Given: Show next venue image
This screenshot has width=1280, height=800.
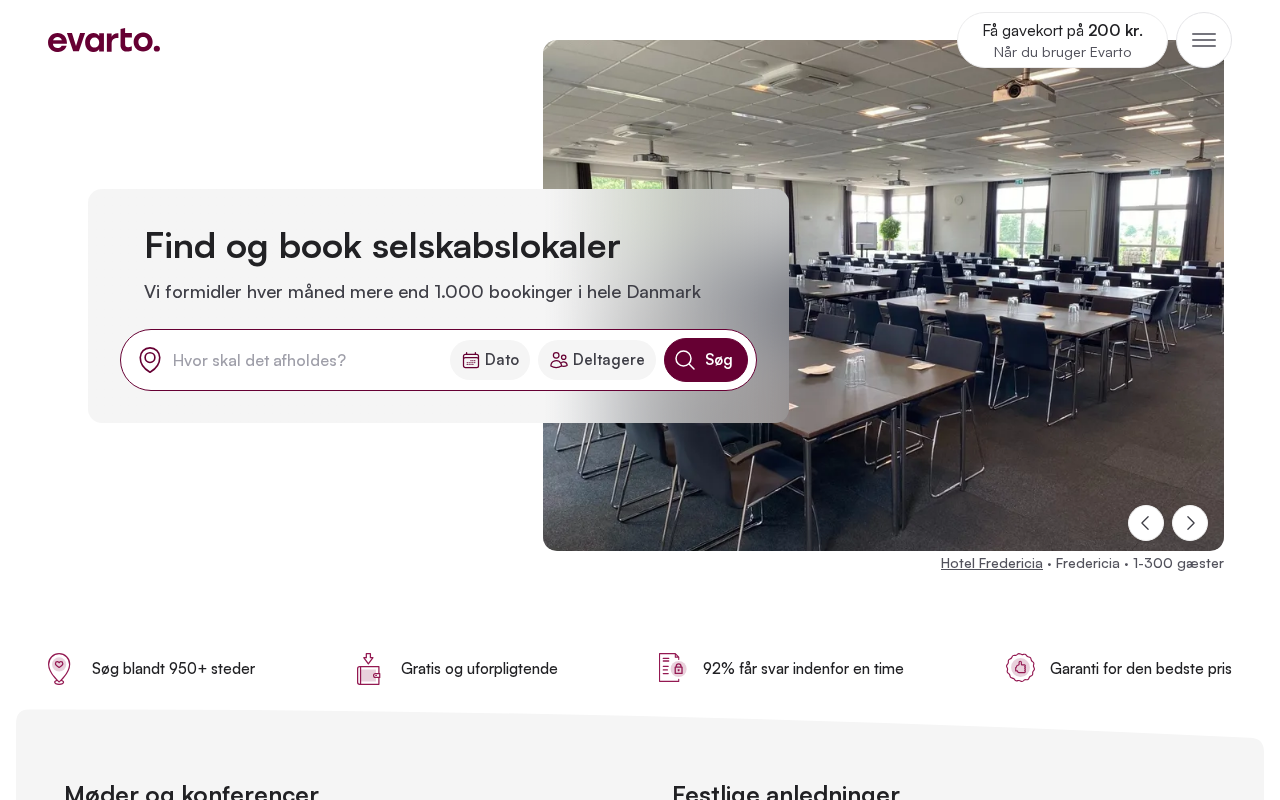Looking at the screenshot, I should 1190,523.
